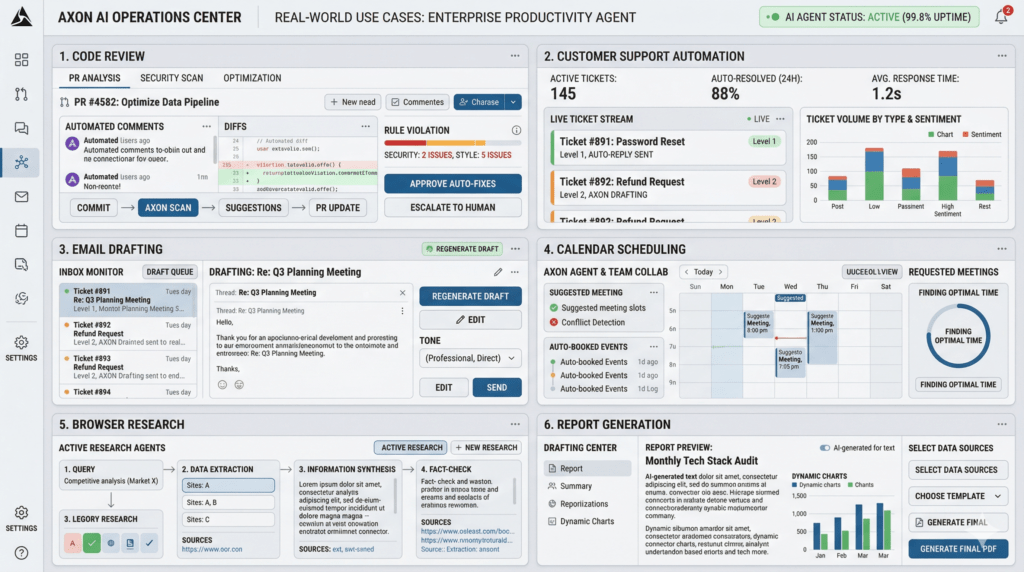Click the pencil icon beside drafting title
The height and width of the screenshot is (572, 1024).
click(x=498, y=272)
